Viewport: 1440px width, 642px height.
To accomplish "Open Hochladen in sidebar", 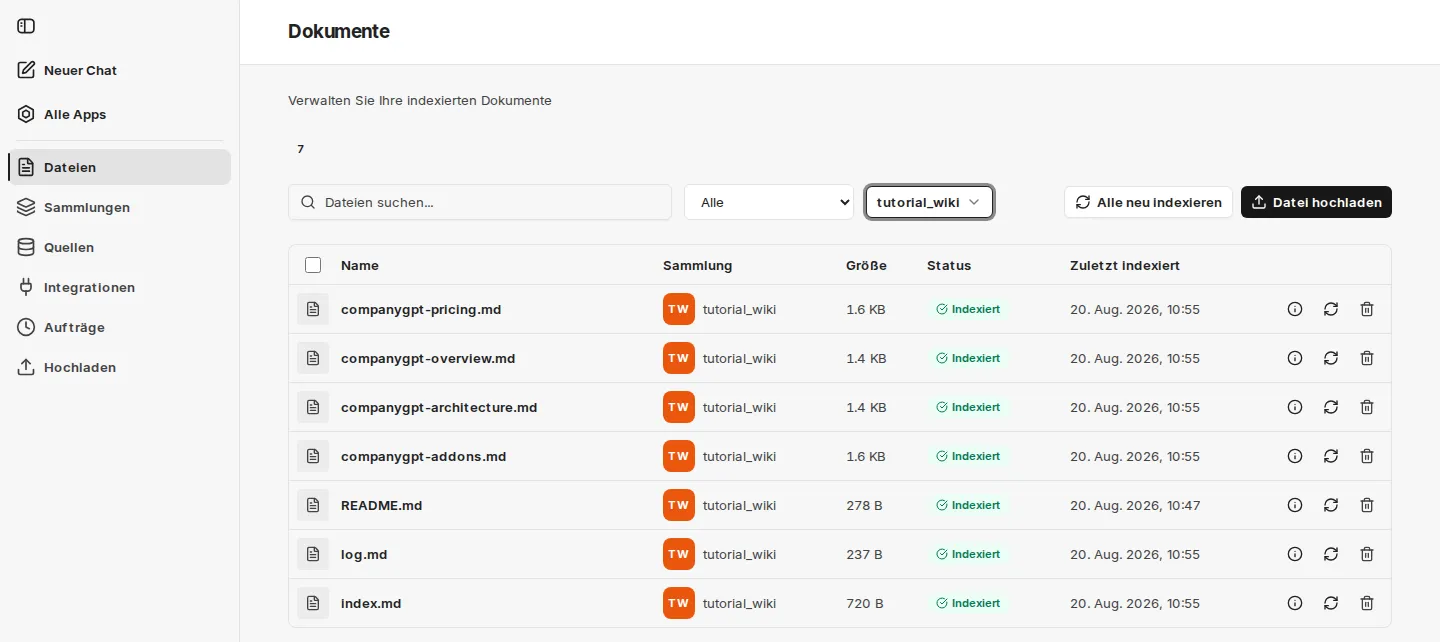I will click(120, 367).
